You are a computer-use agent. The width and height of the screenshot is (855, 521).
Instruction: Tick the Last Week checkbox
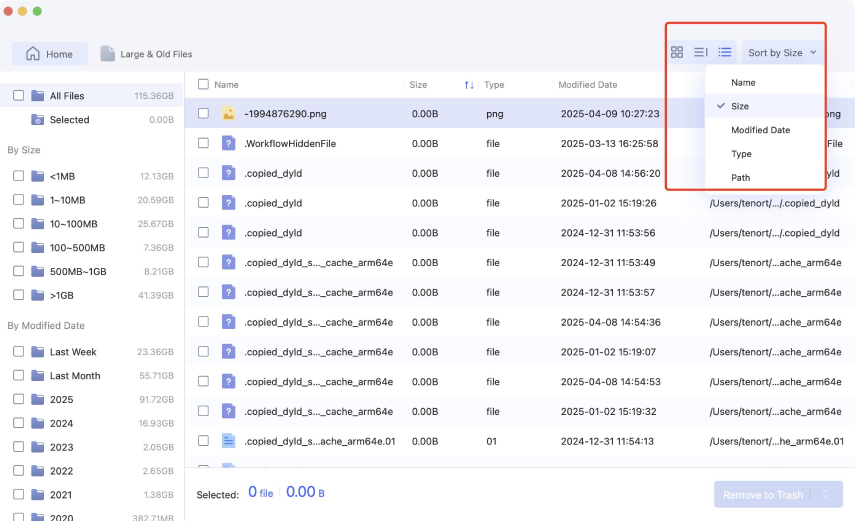point(19,351)
